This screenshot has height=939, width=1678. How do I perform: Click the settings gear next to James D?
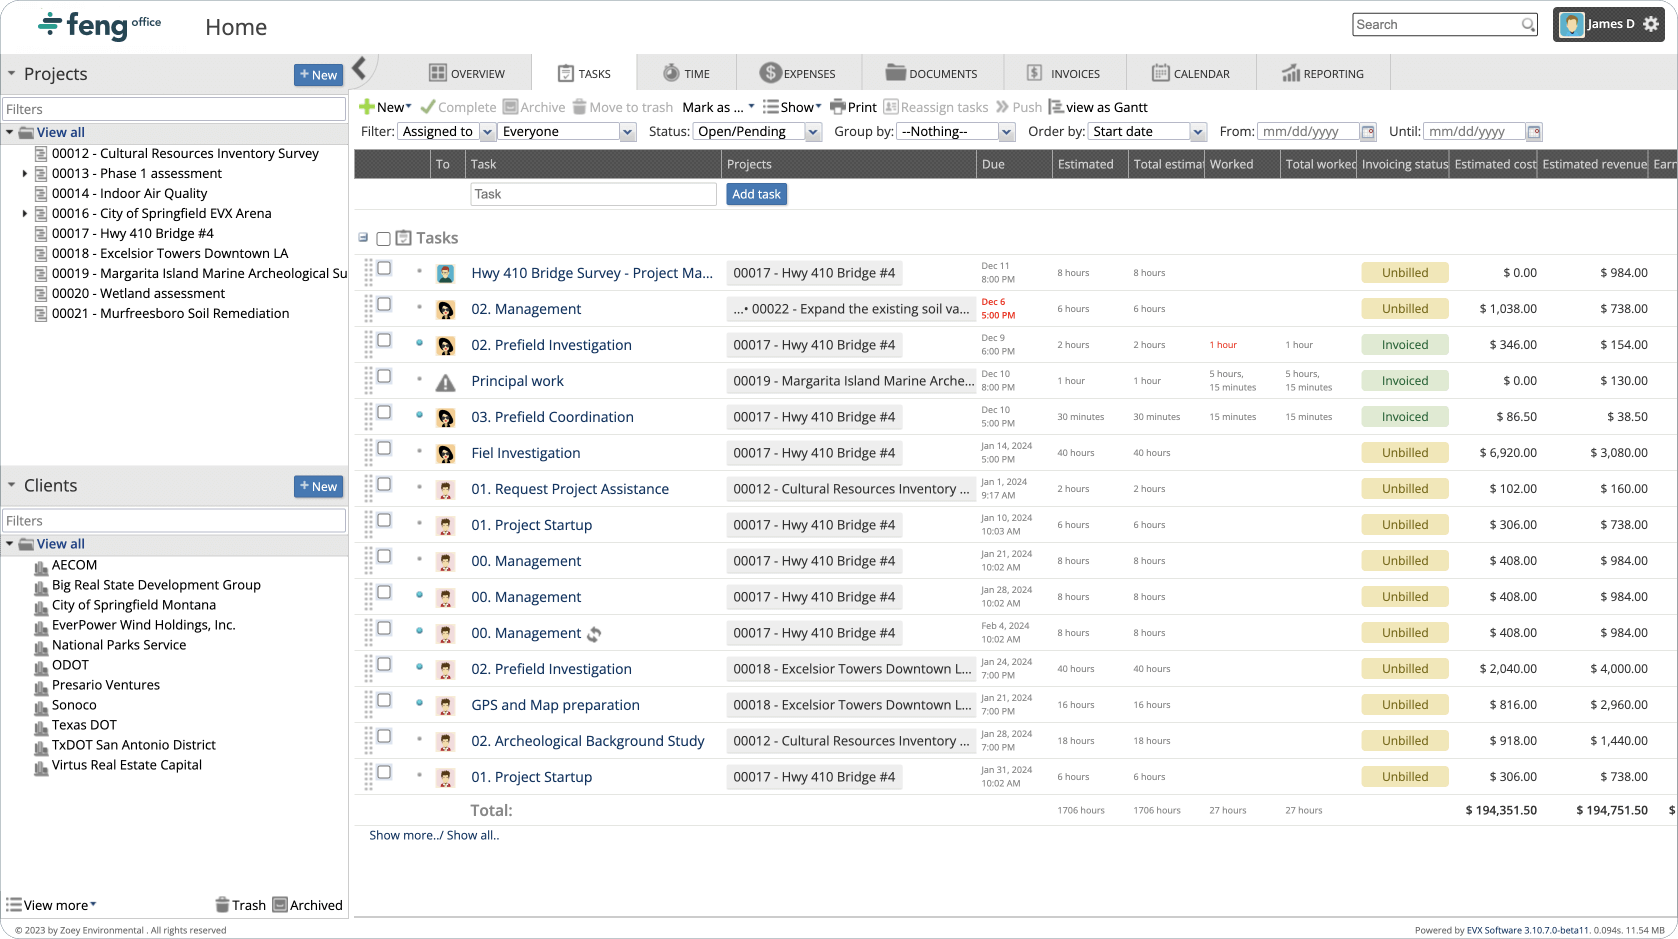(1650, 25)
